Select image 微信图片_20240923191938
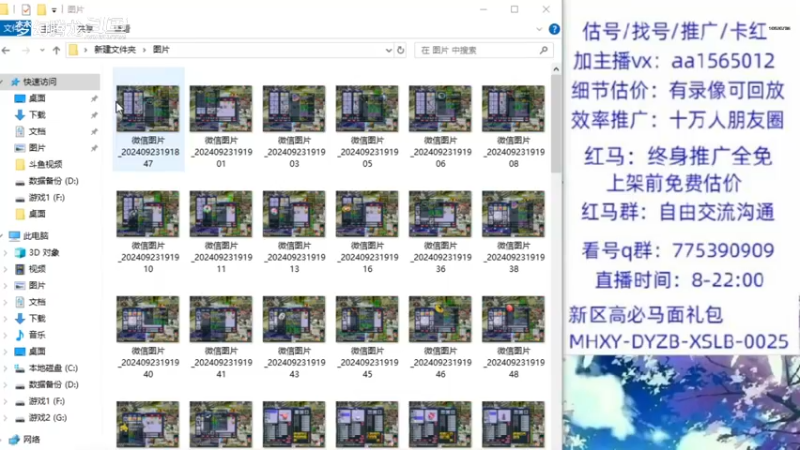 (x=513, y=232)
